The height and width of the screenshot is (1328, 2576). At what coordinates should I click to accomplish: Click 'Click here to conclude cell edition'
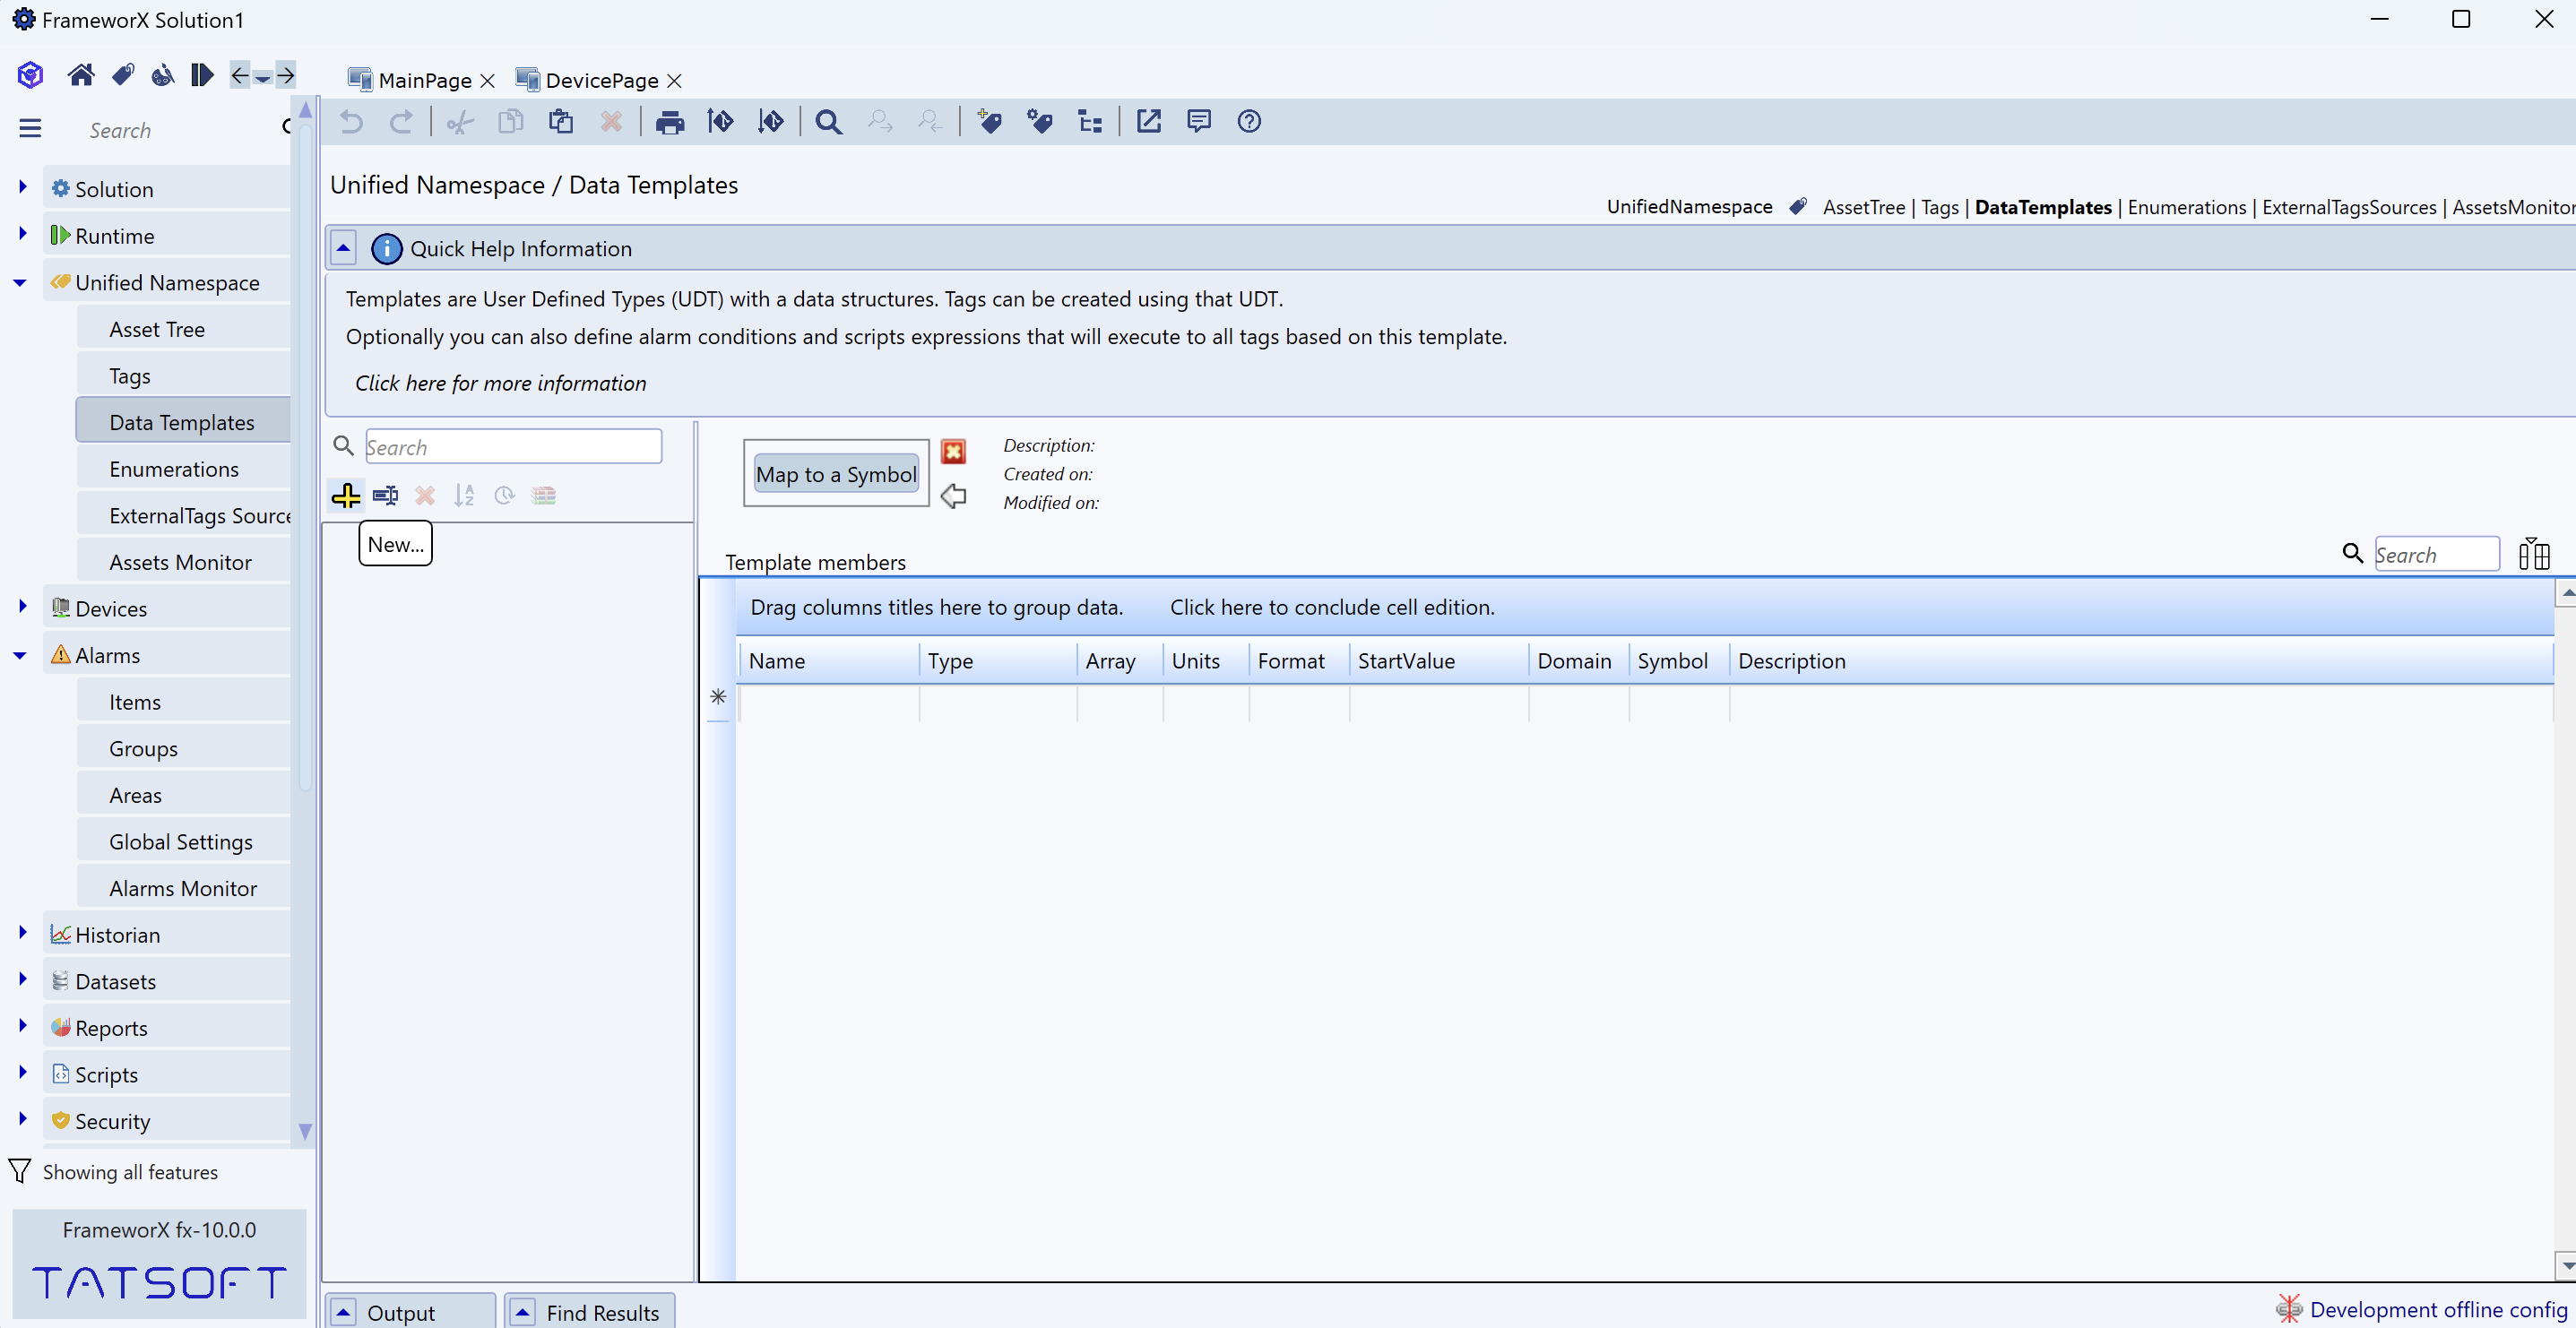(x=1332, y=607)
